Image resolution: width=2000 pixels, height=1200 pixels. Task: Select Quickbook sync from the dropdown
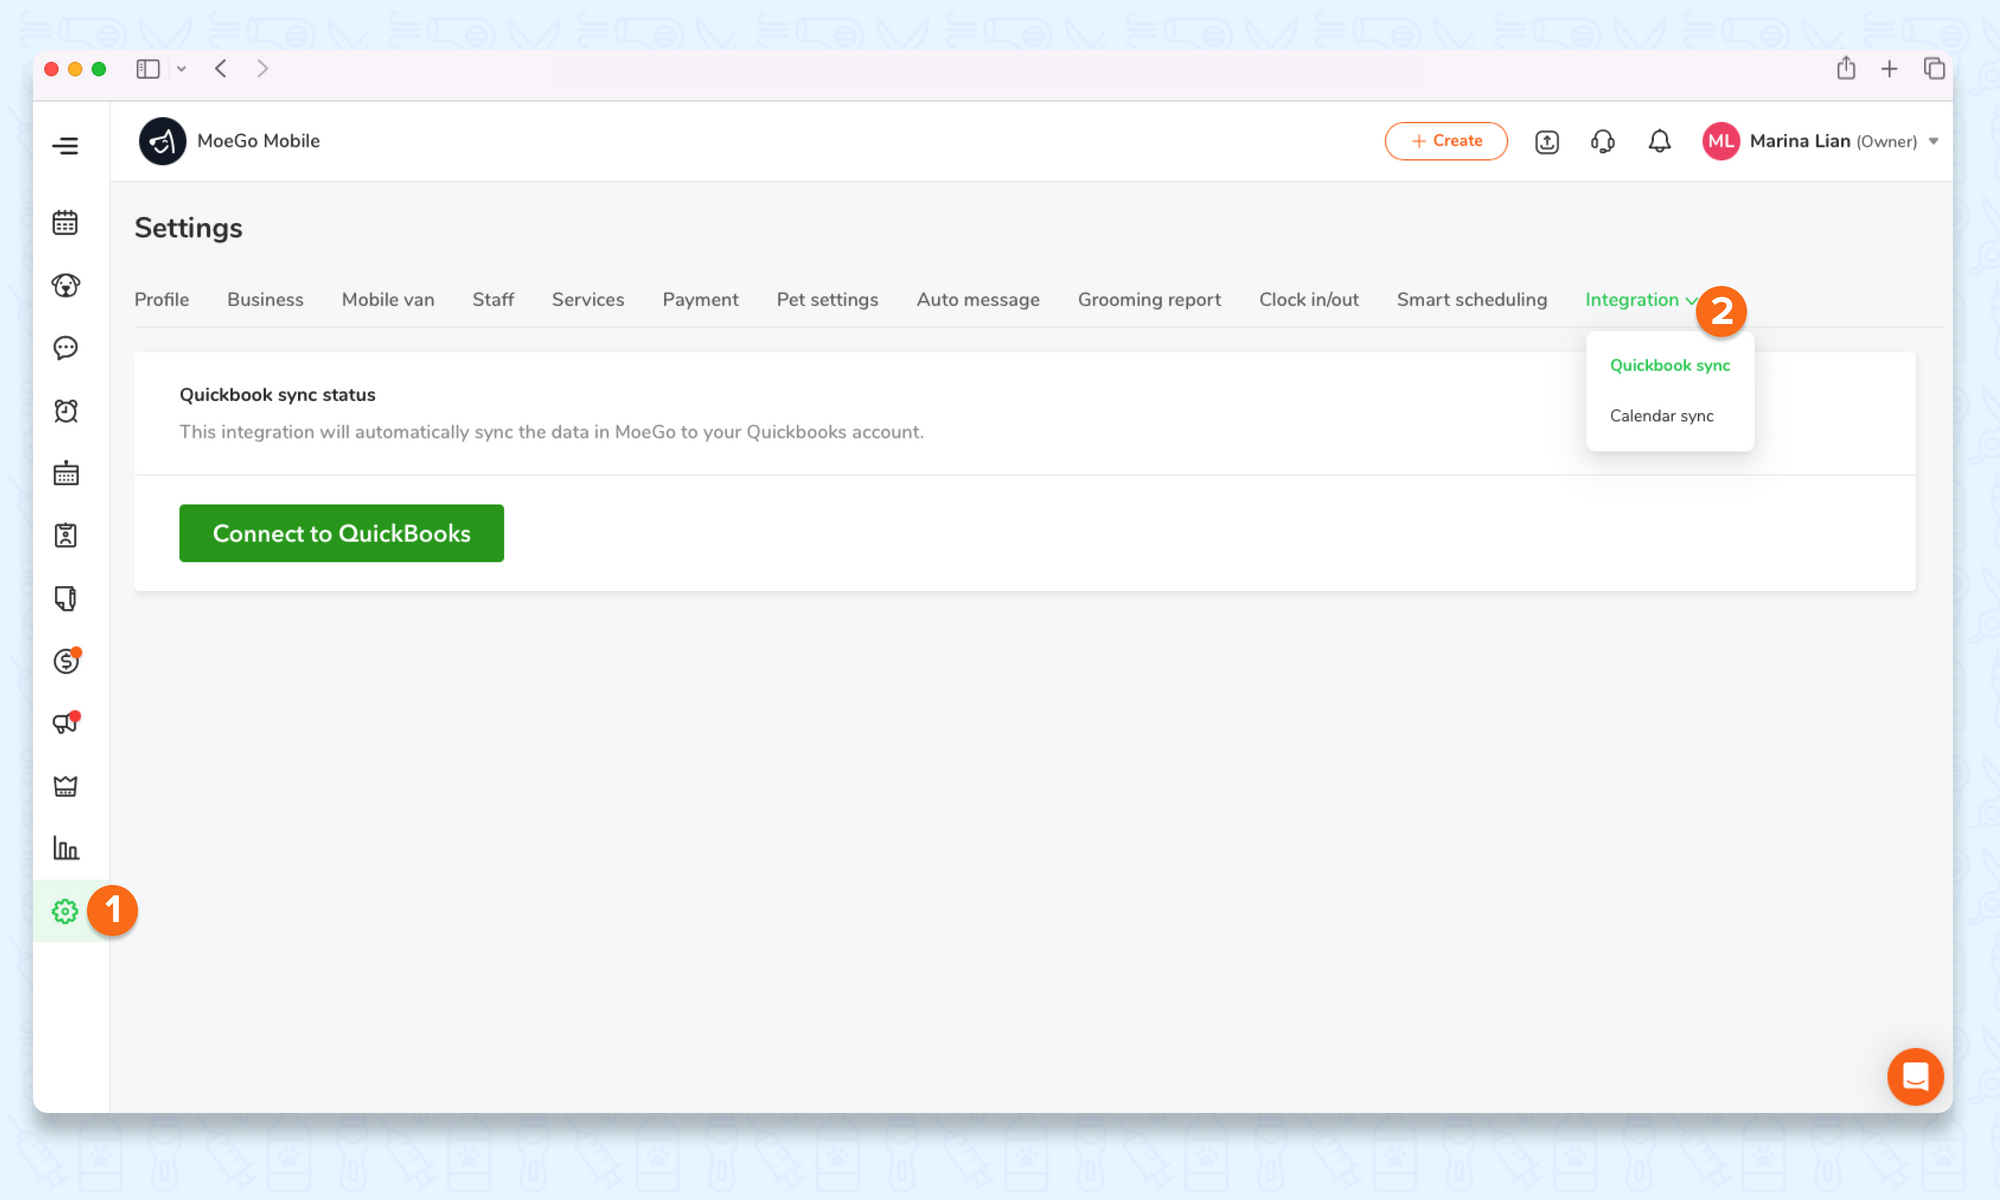pos(1670,366)
